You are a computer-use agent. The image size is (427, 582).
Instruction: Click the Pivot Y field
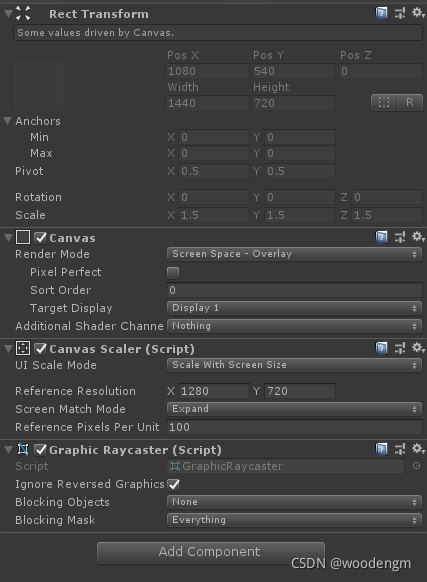(x=300, y=171)
